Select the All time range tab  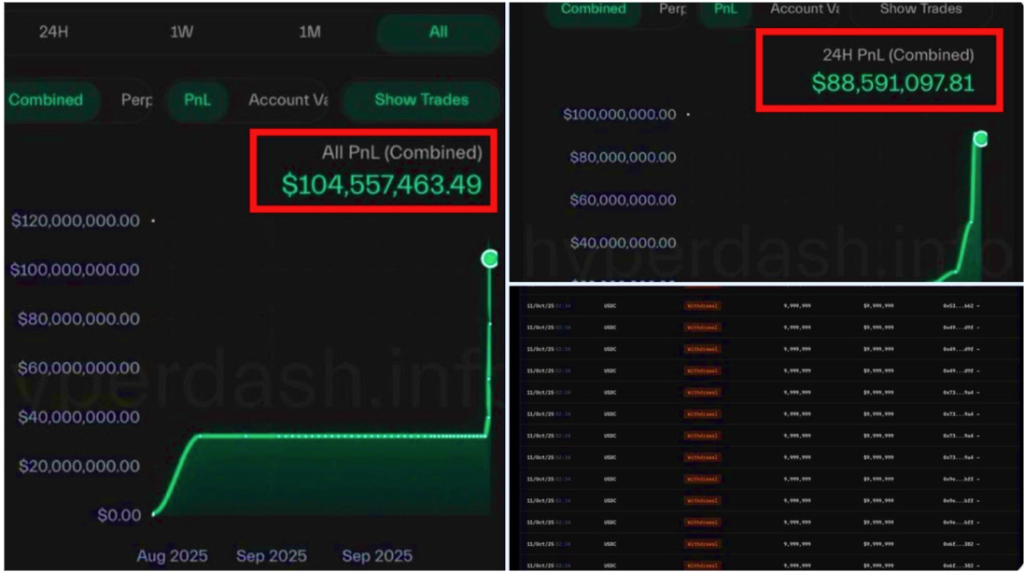438,32
